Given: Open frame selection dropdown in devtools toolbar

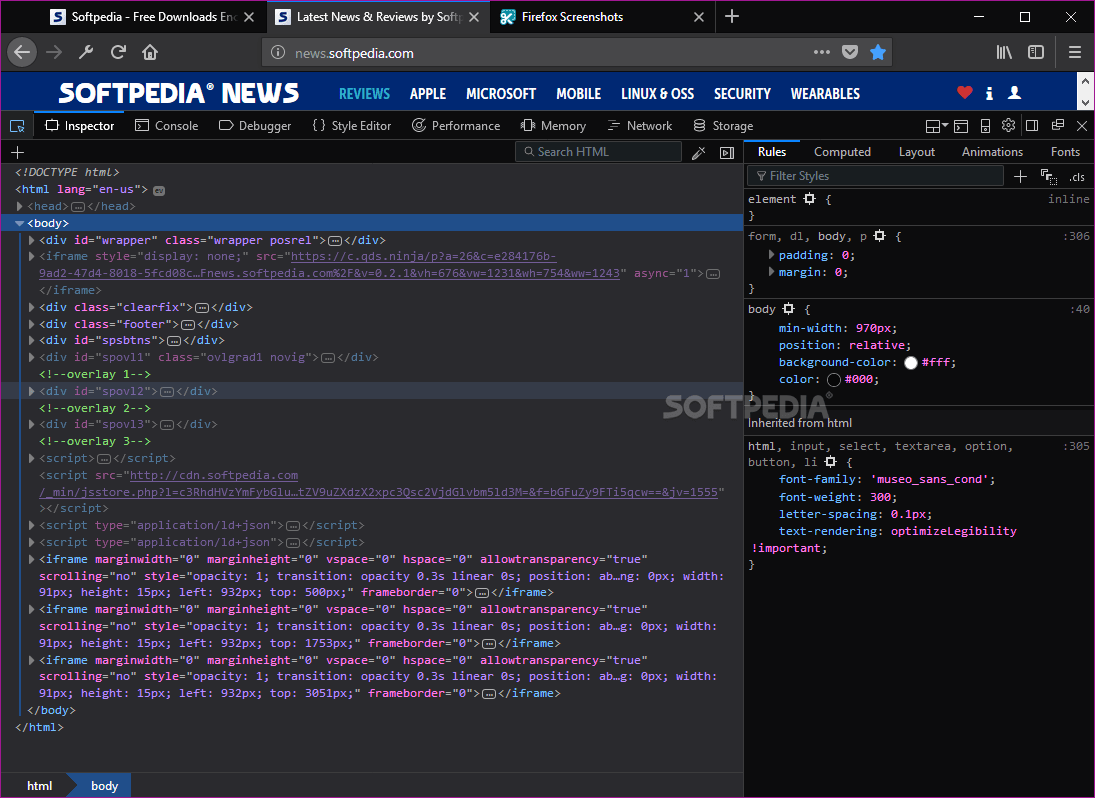Looking at the screenshot, I should pos(936,126).
